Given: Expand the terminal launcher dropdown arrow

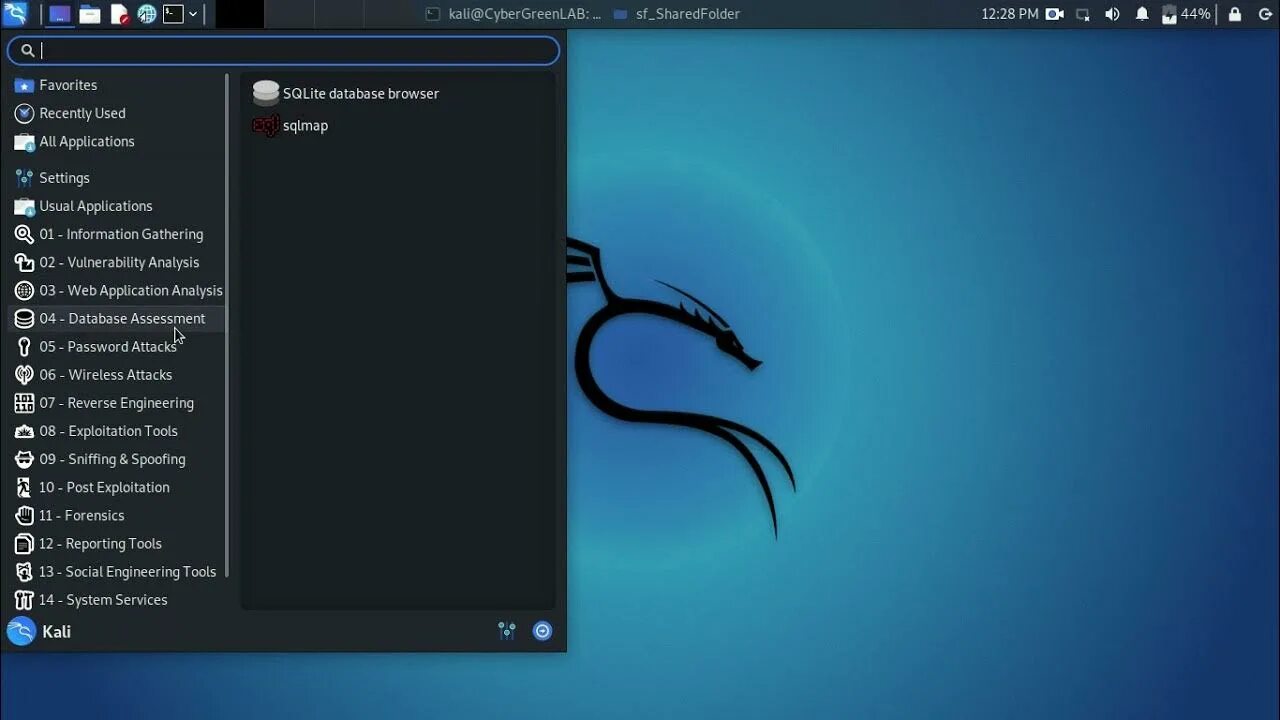Looking at the screenshot, I should 193,14.
